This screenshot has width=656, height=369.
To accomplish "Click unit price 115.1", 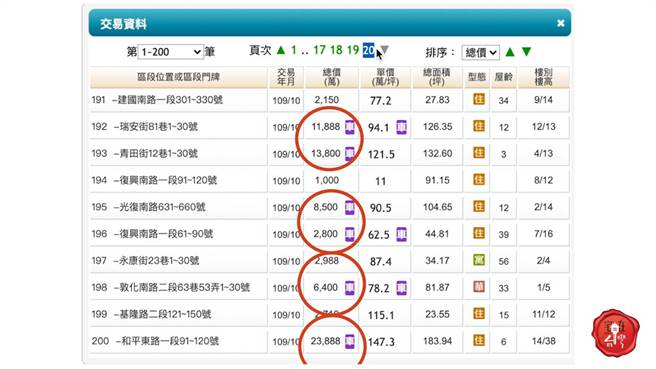I will tap(381, 315).
